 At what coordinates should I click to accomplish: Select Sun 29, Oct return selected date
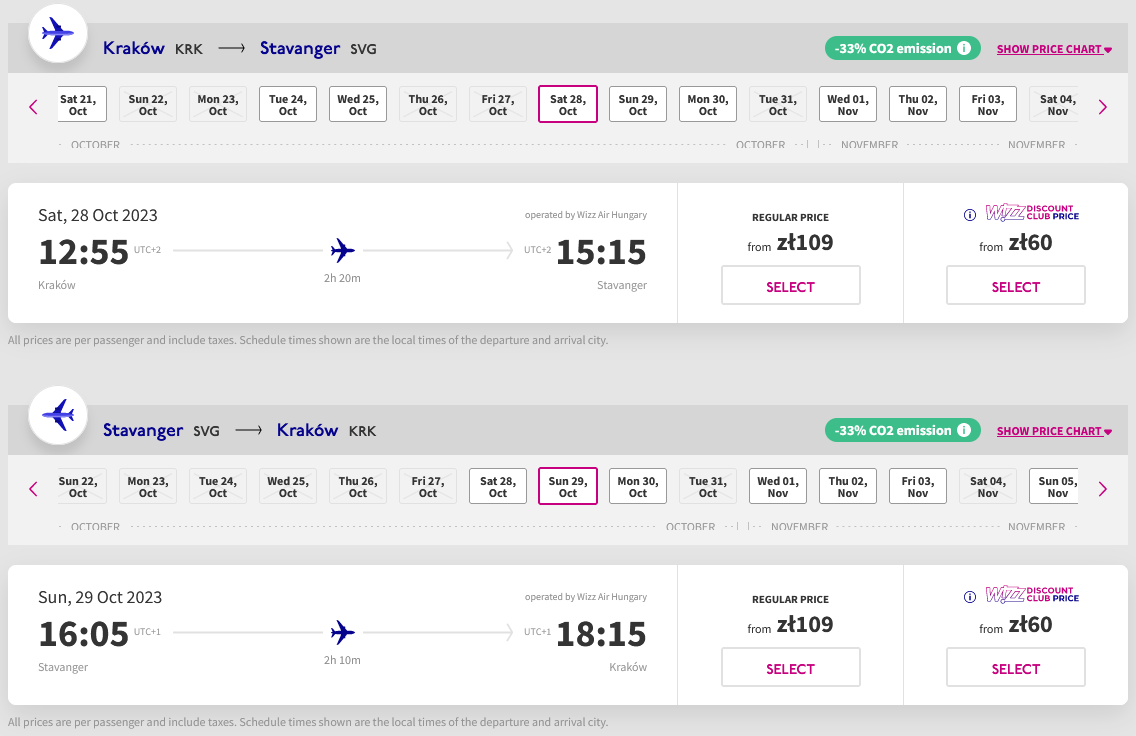pos(568,486)
